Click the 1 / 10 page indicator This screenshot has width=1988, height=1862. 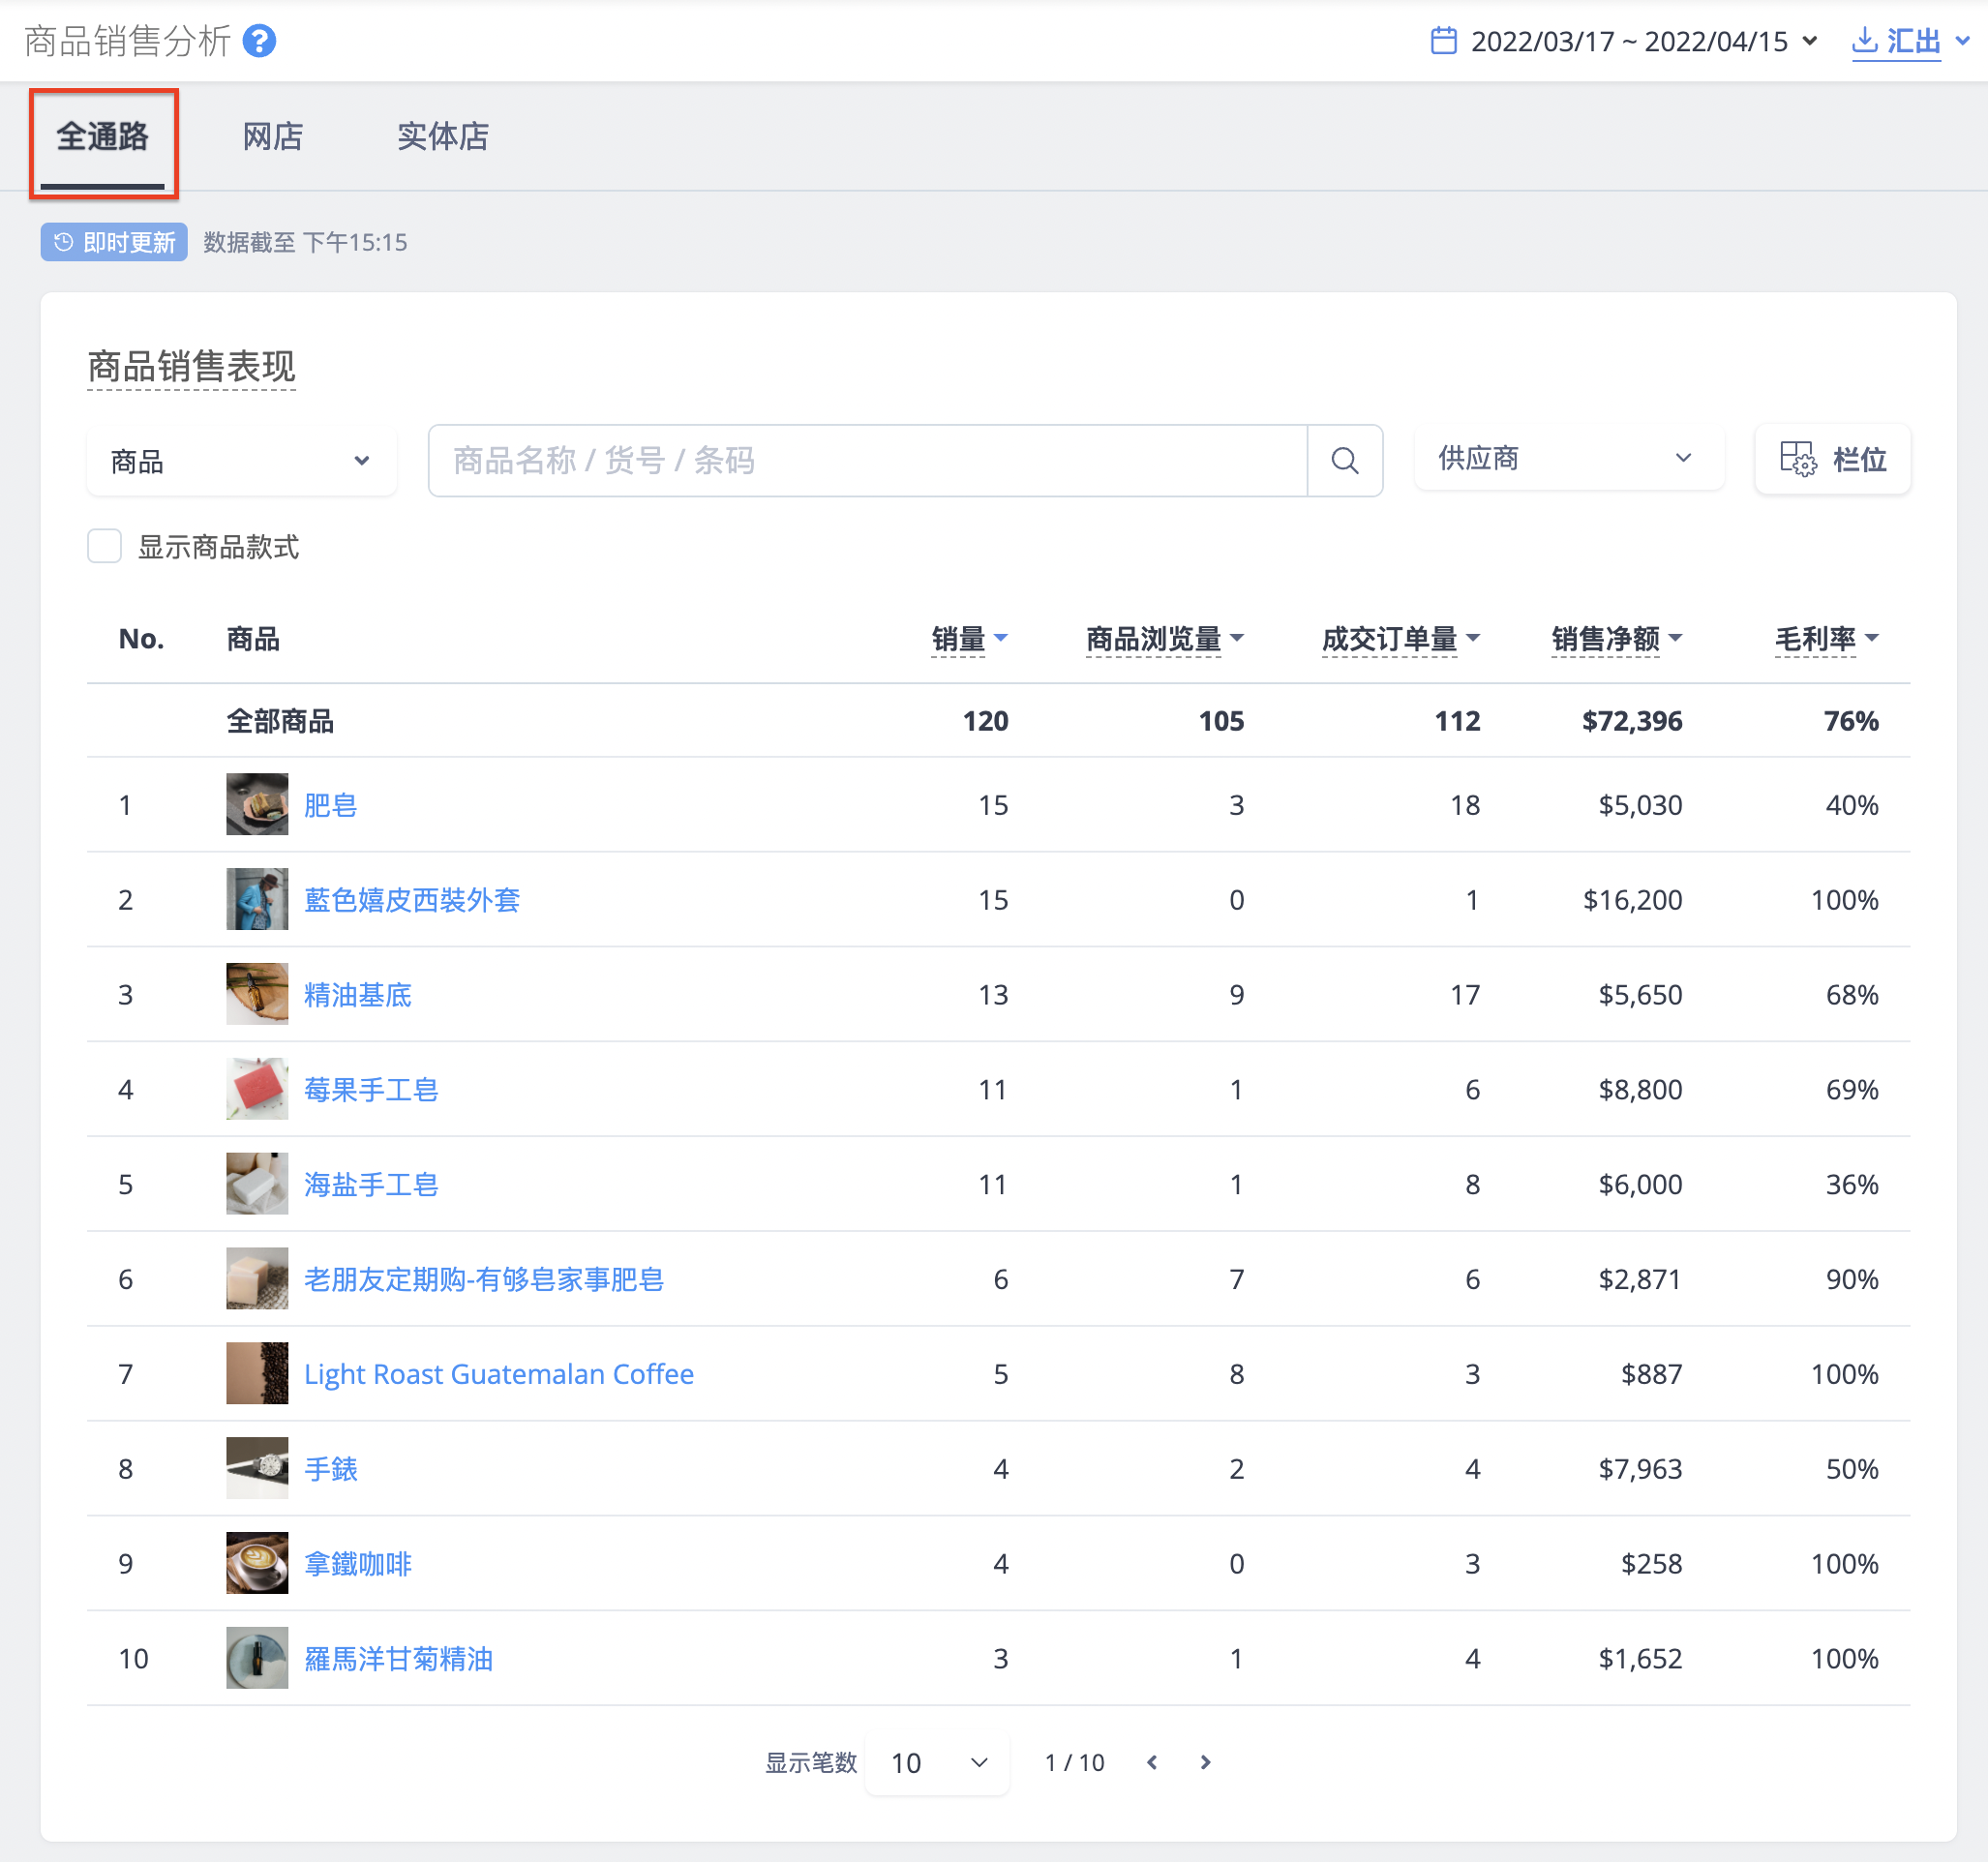(x=1074, y=1762)
